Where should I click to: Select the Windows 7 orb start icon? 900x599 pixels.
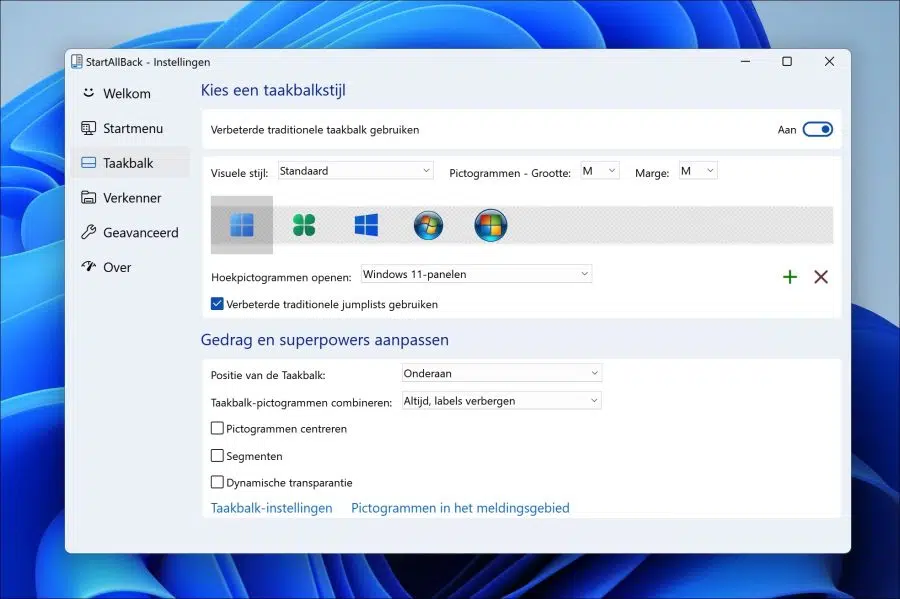click(428, 225)
